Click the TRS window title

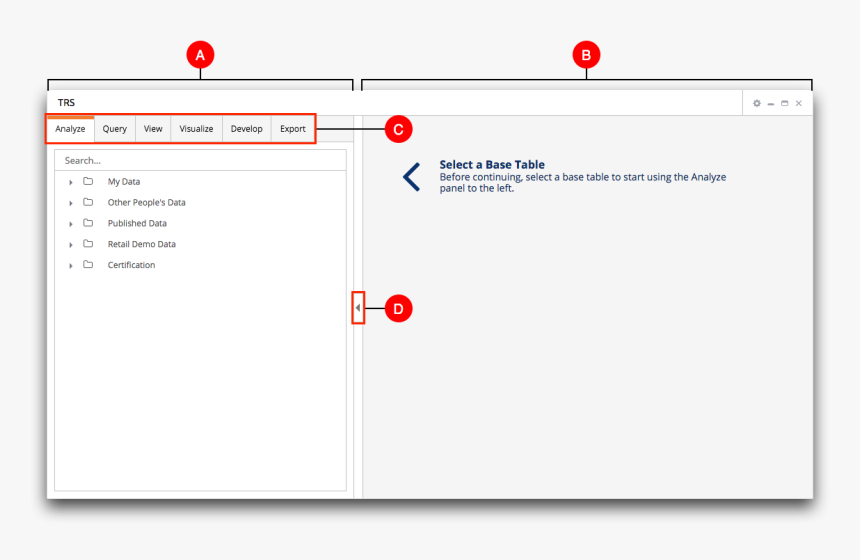pos(66,103)
